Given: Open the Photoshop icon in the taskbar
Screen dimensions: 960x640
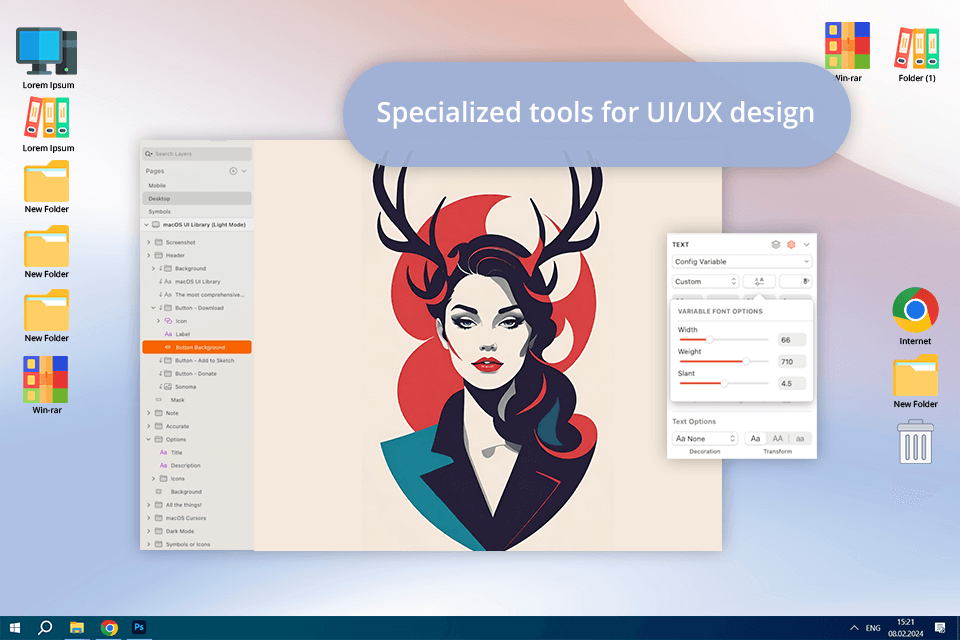Looking at the screenshot, I should pyautogui.click(x=139, y=627).
